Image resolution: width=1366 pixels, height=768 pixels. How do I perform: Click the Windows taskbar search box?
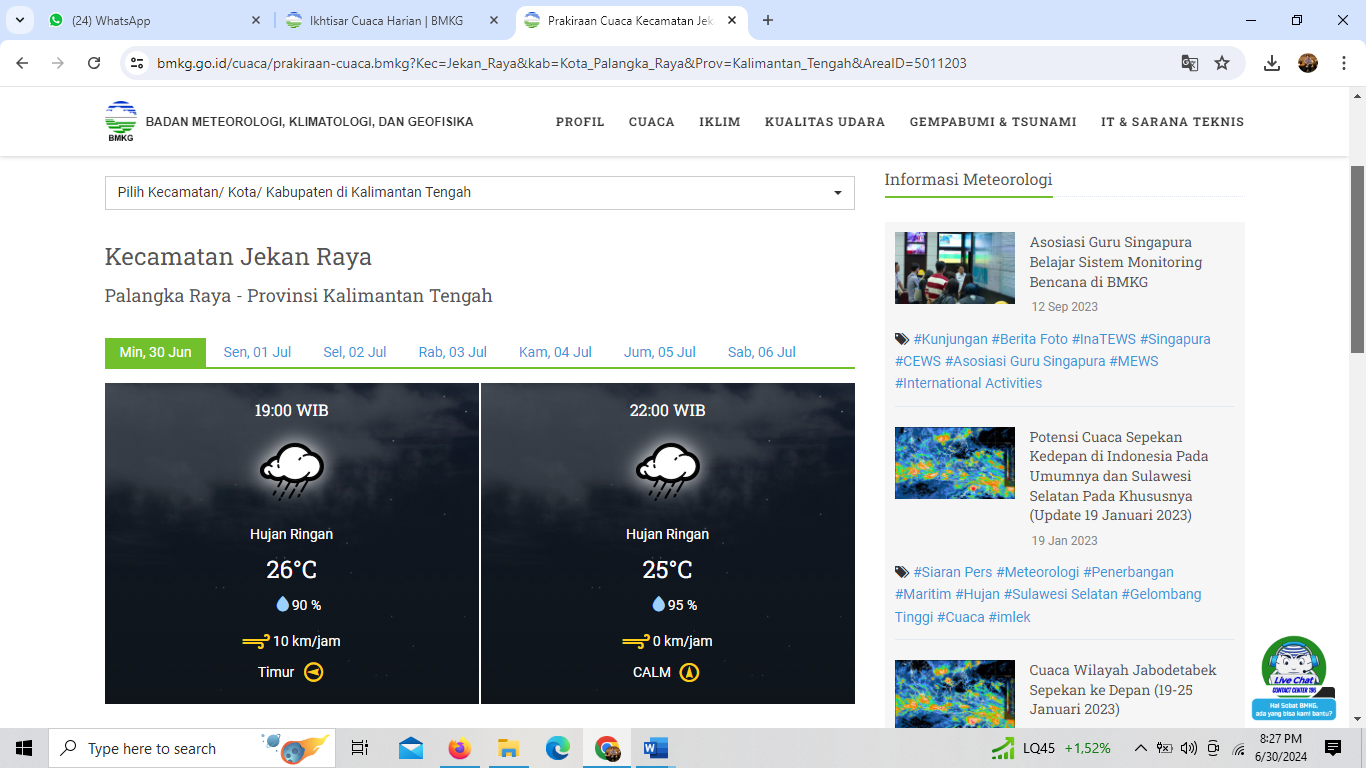pyautogui.click(x=194, y=748)
